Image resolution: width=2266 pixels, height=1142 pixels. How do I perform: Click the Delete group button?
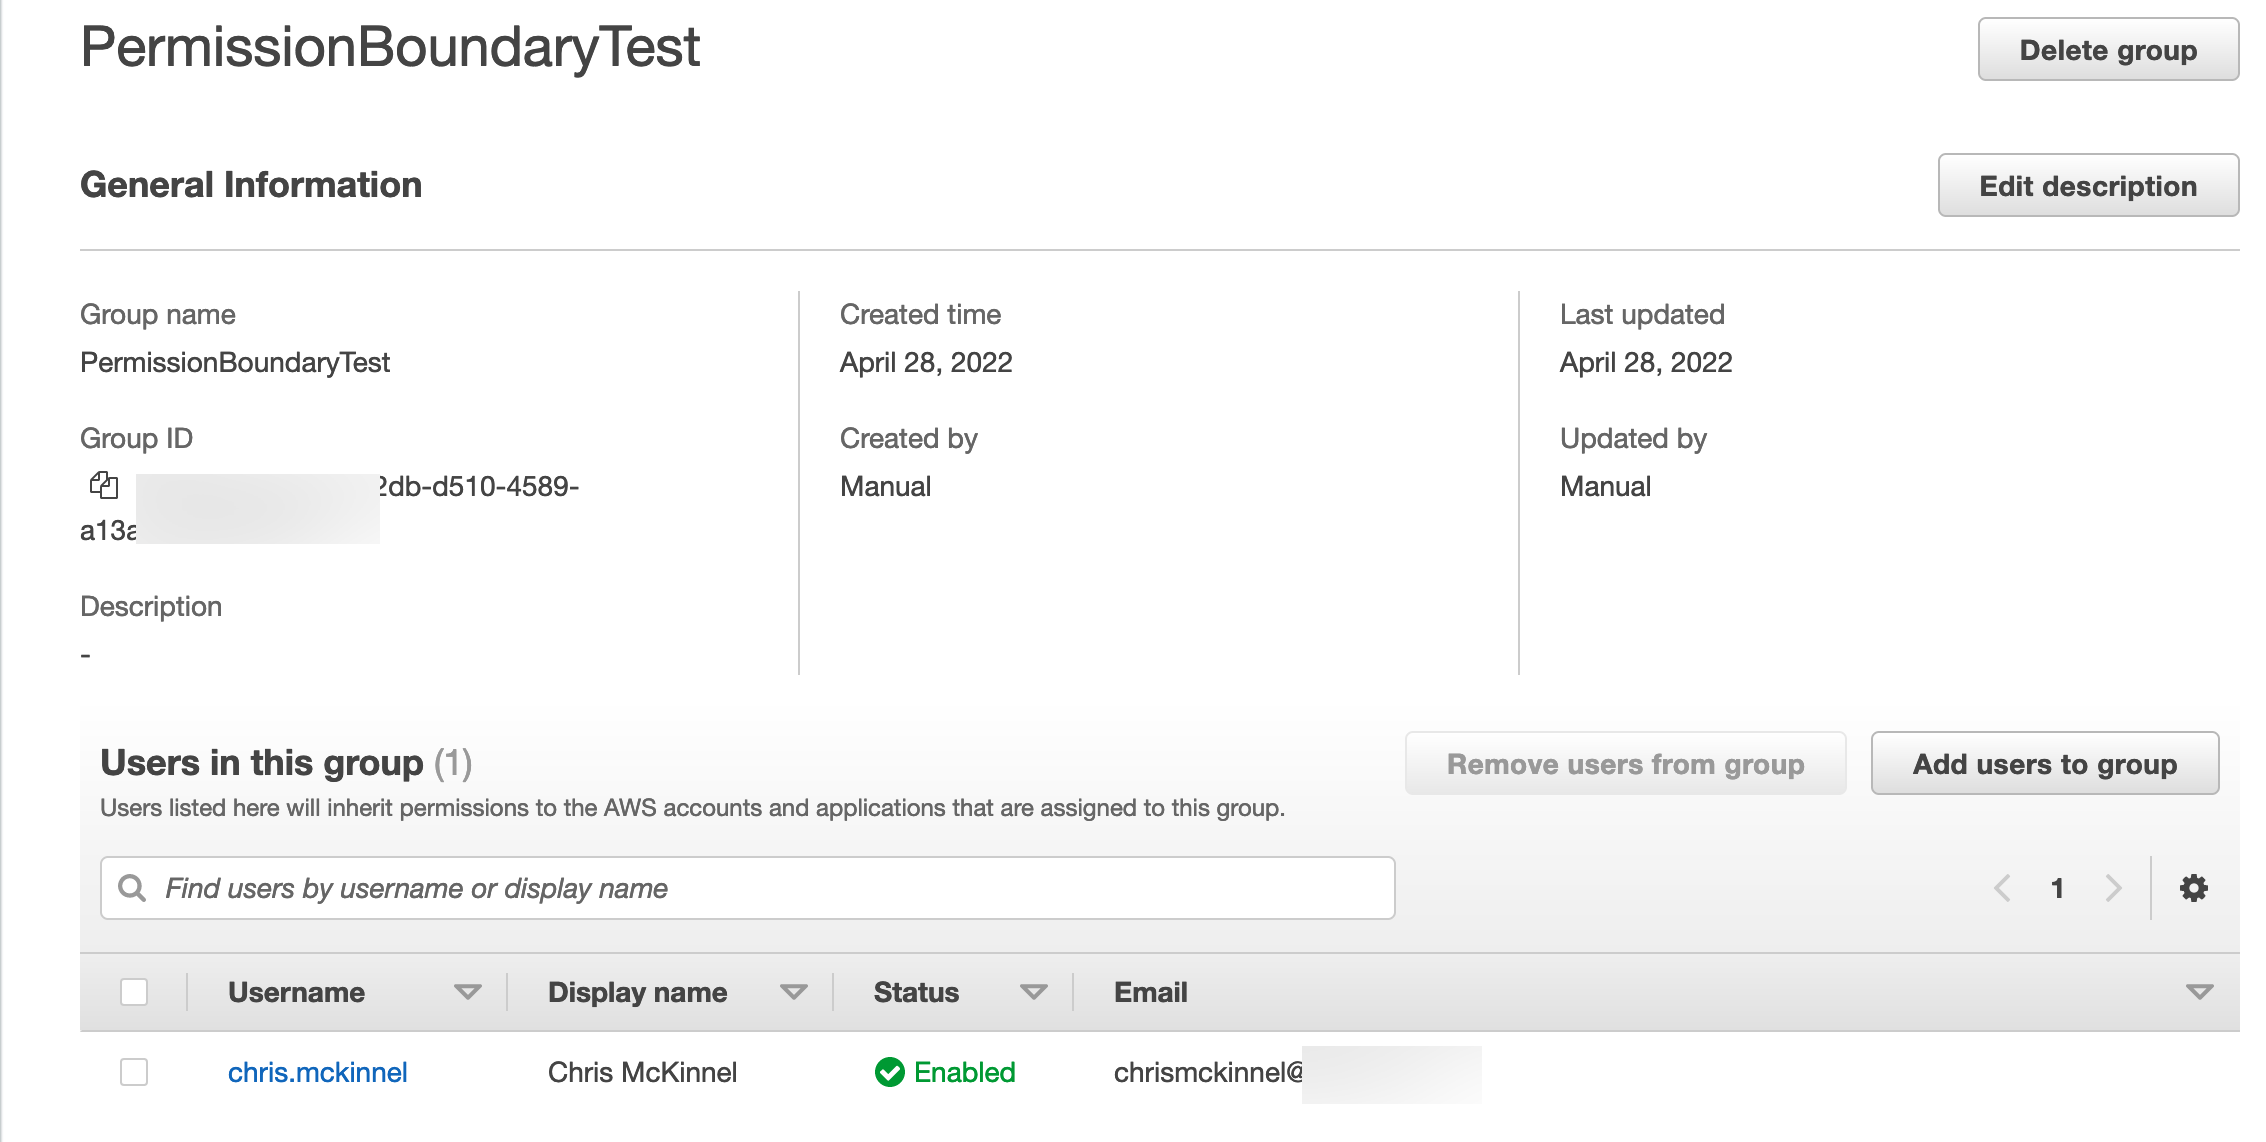click(x=2107, y=50)
